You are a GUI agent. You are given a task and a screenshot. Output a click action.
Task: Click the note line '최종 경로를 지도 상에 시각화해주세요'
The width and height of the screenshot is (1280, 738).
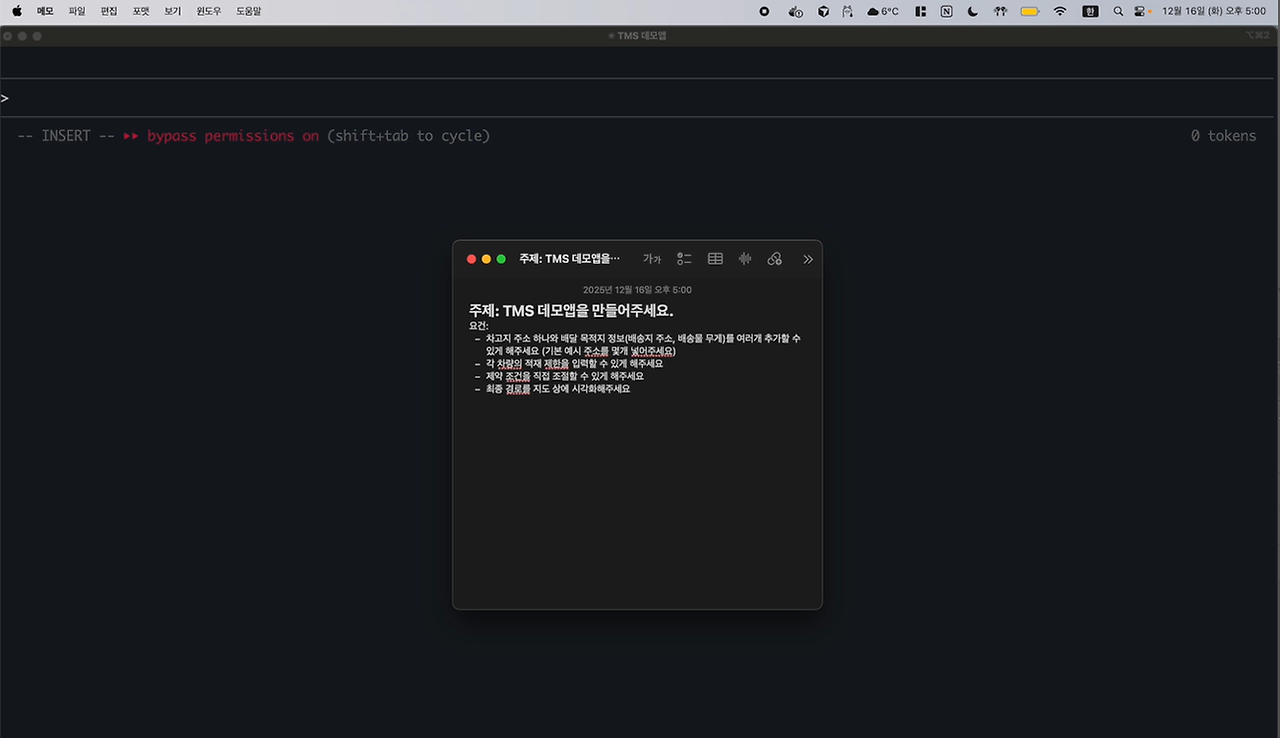point(558,389)
